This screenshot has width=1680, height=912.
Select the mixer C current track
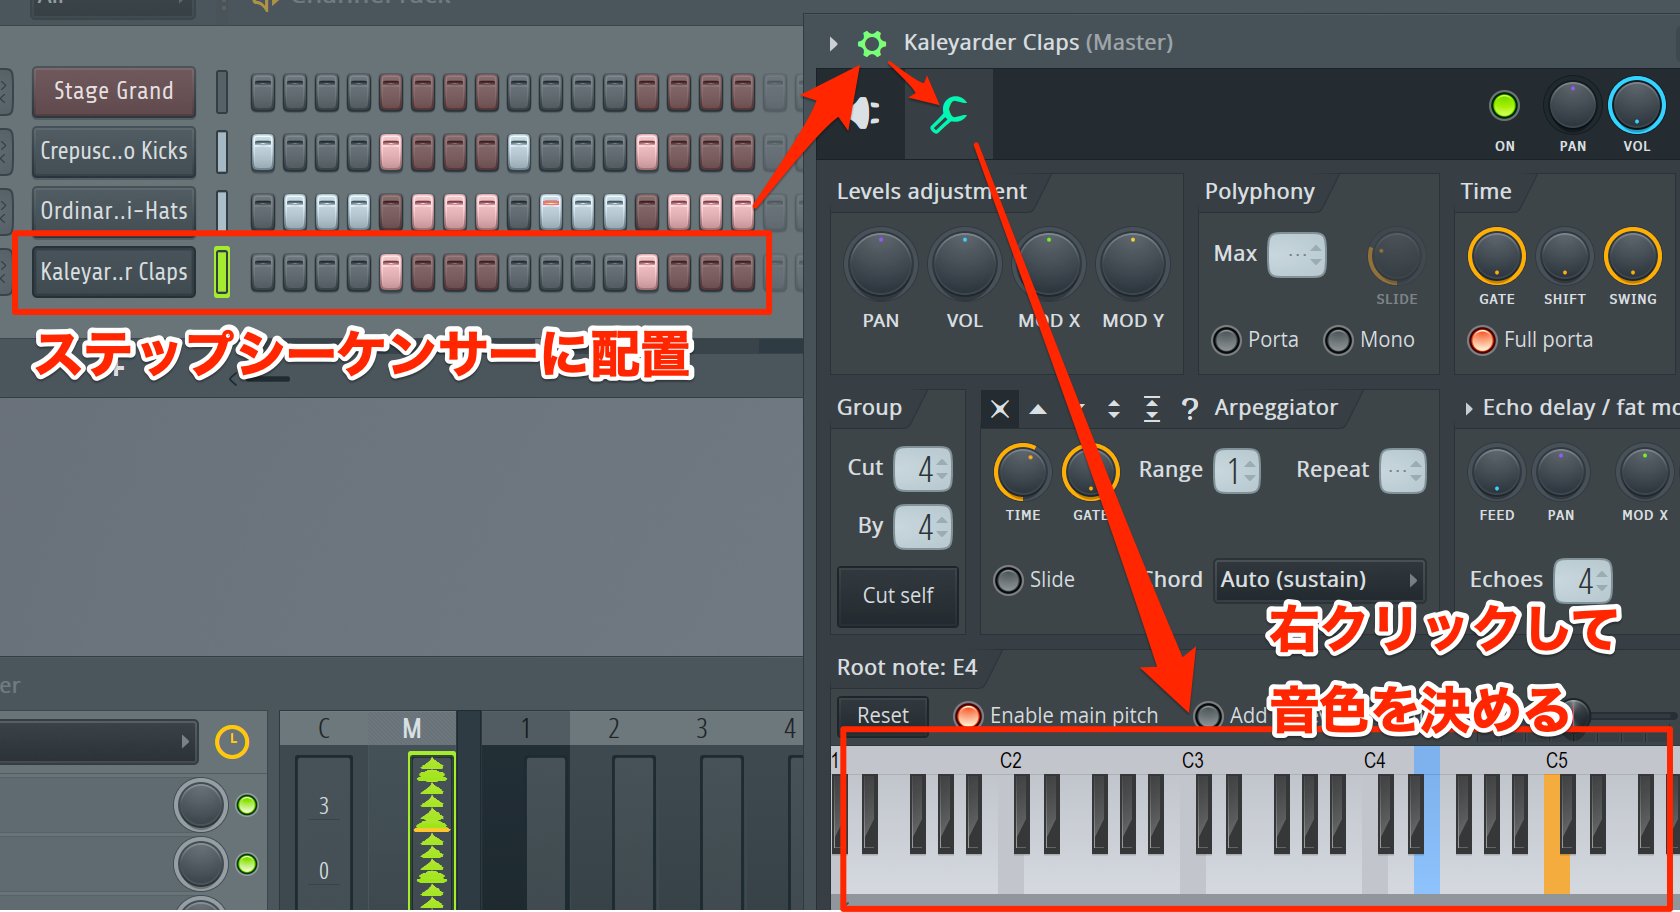324,729
